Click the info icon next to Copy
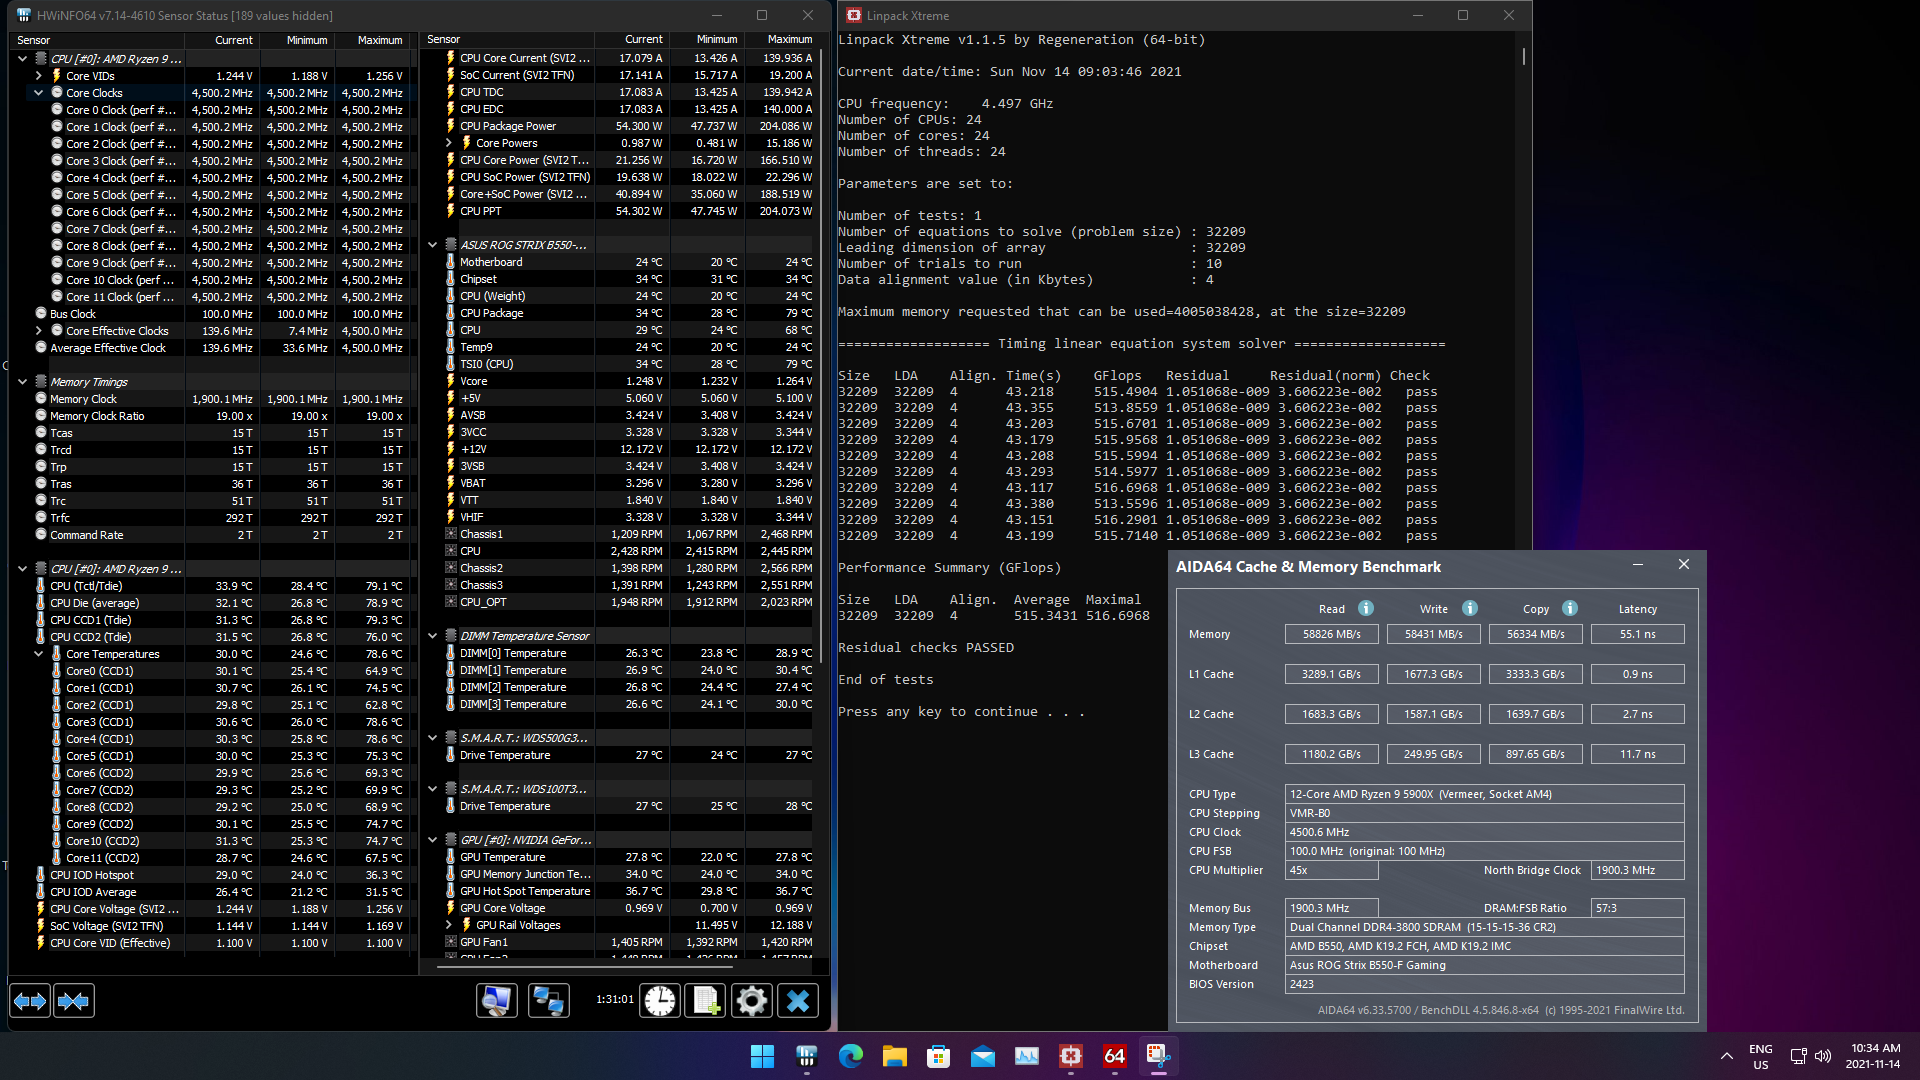The width and height of the screenshot is (1920, 1080). [1570, 608]
